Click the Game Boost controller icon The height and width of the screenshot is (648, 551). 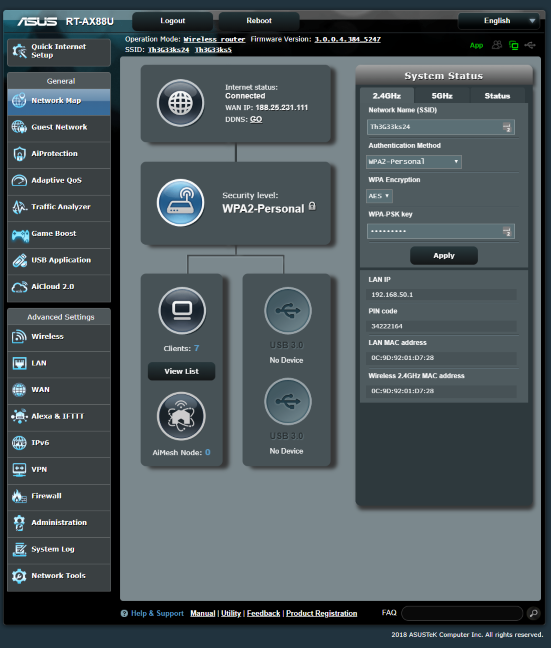pyautogui.click(x=19, y=234)
